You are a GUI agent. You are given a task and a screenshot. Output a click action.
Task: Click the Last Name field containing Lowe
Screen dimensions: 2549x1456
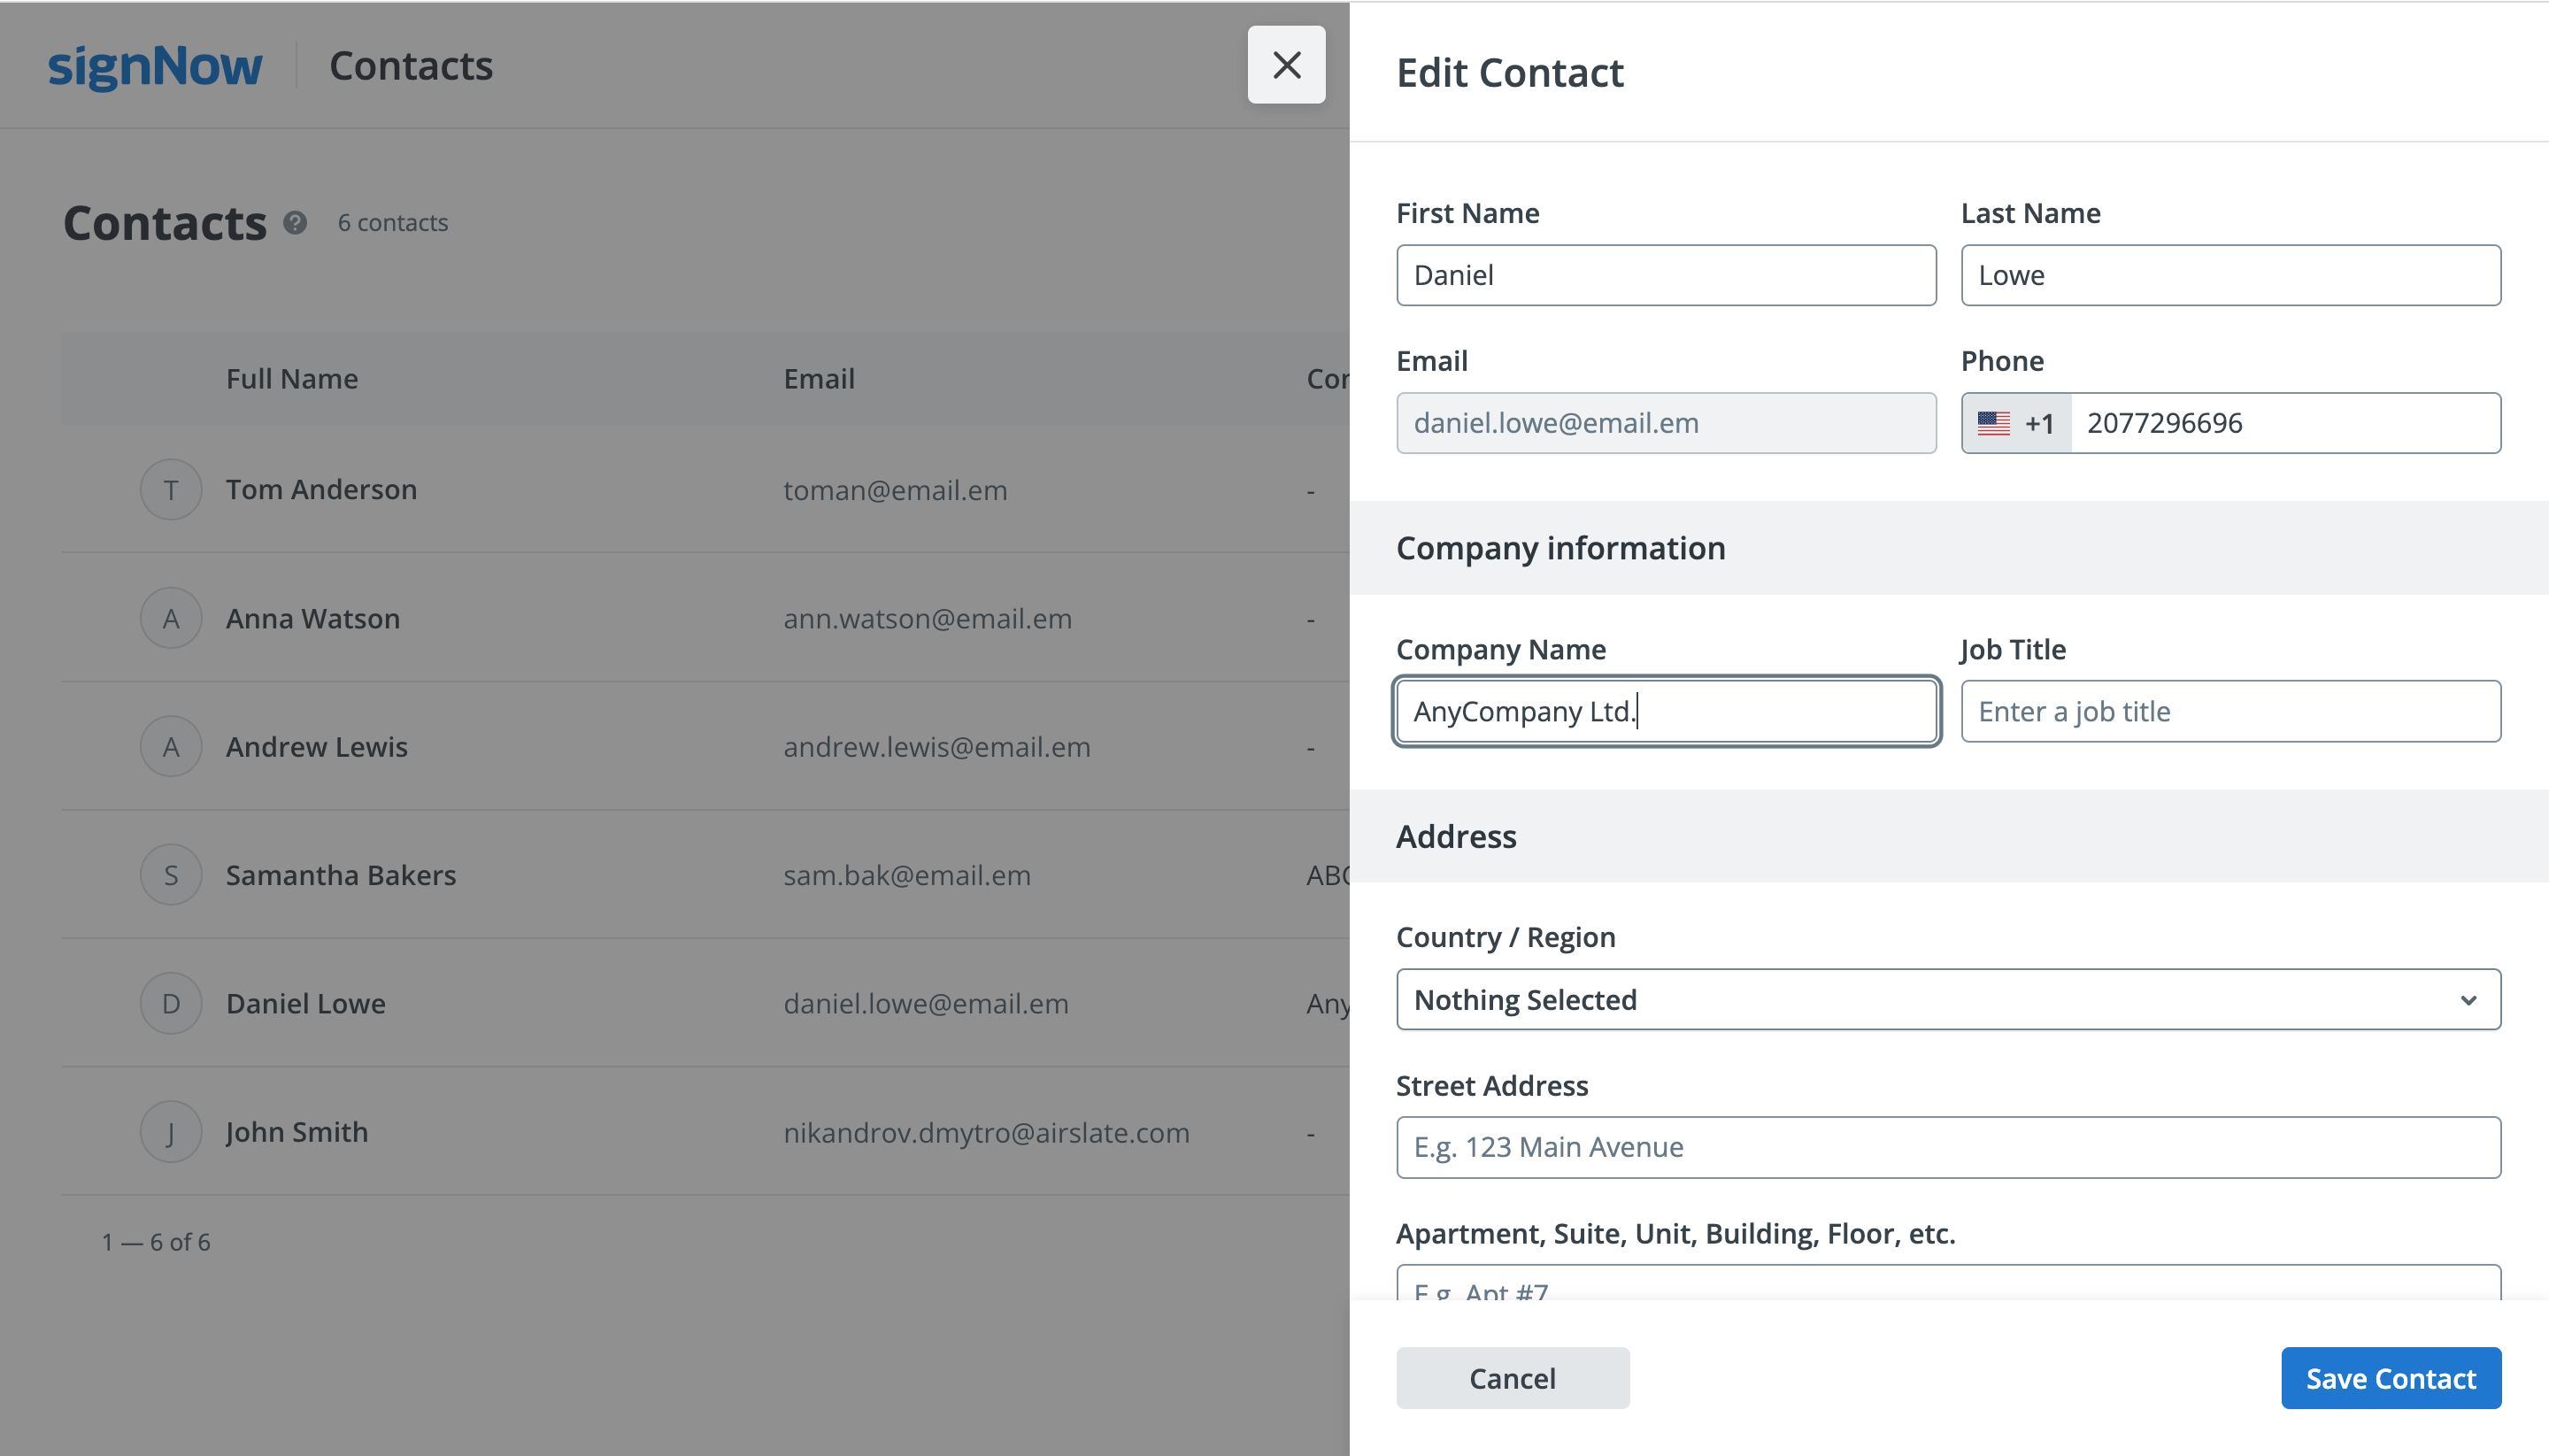2230,275
